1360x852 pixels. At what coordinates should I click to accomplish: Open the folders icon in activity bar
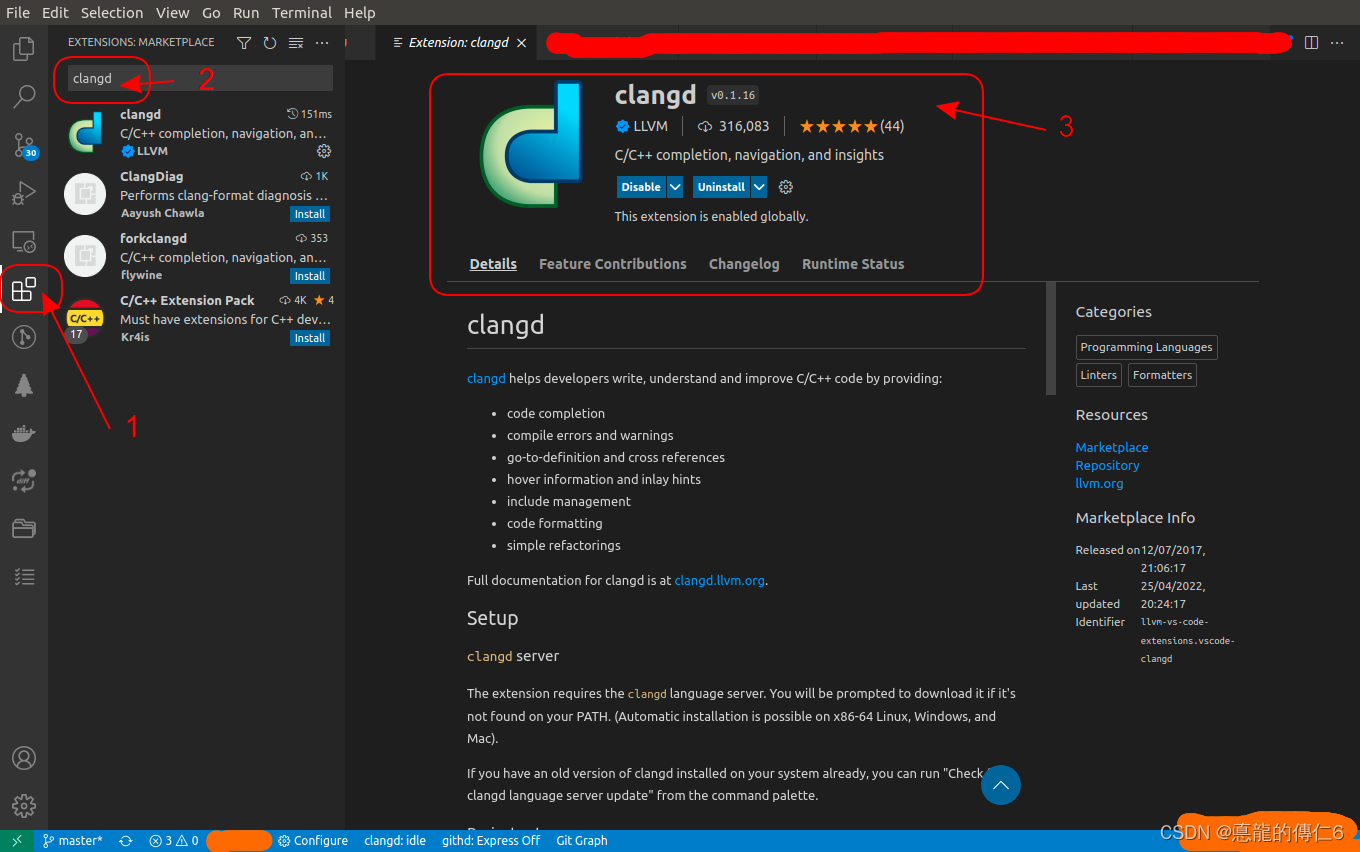(24, 529)
